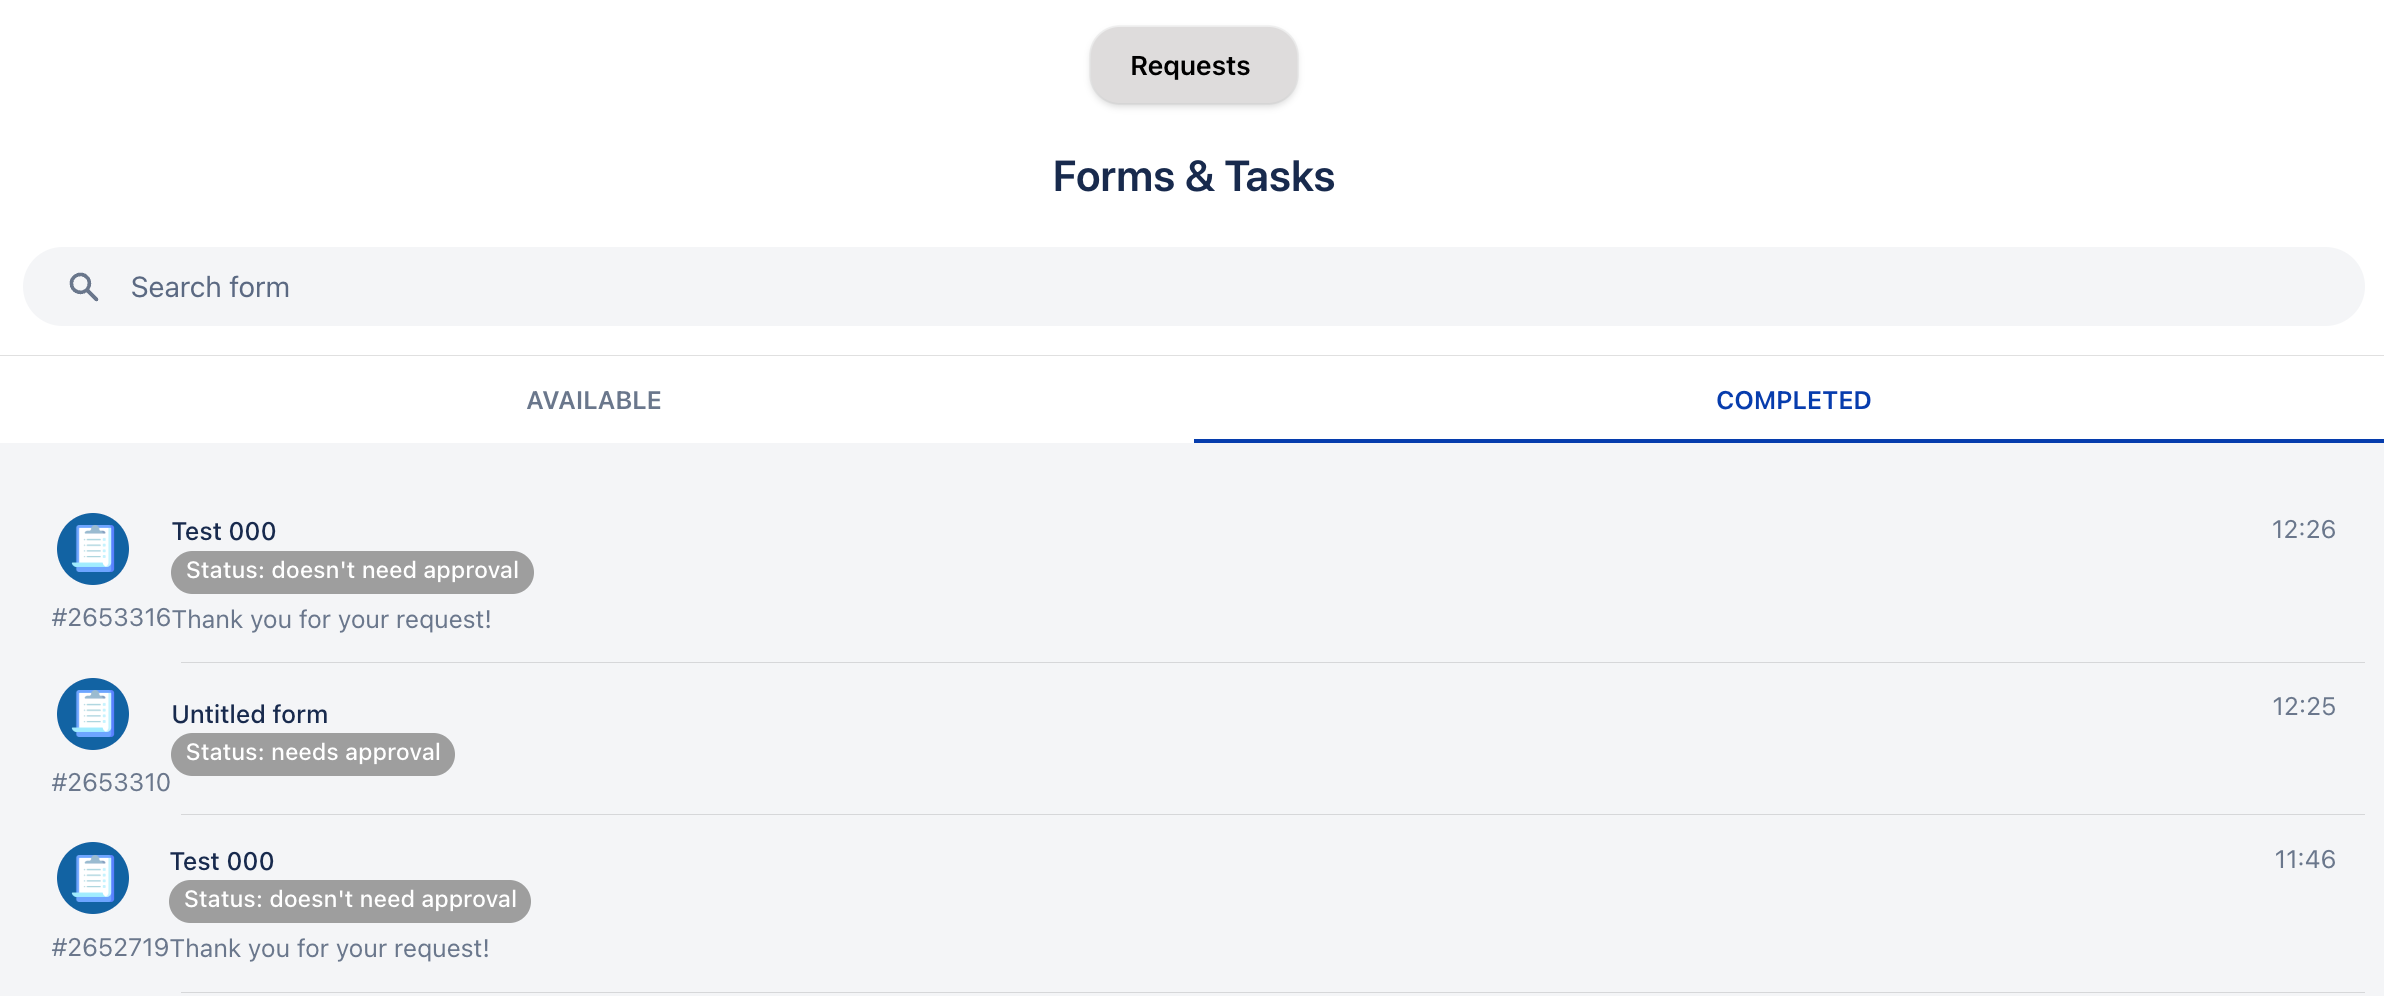2384x996 pixels.
Task: Click request number #2653310
Action: [x=111, y=783]
